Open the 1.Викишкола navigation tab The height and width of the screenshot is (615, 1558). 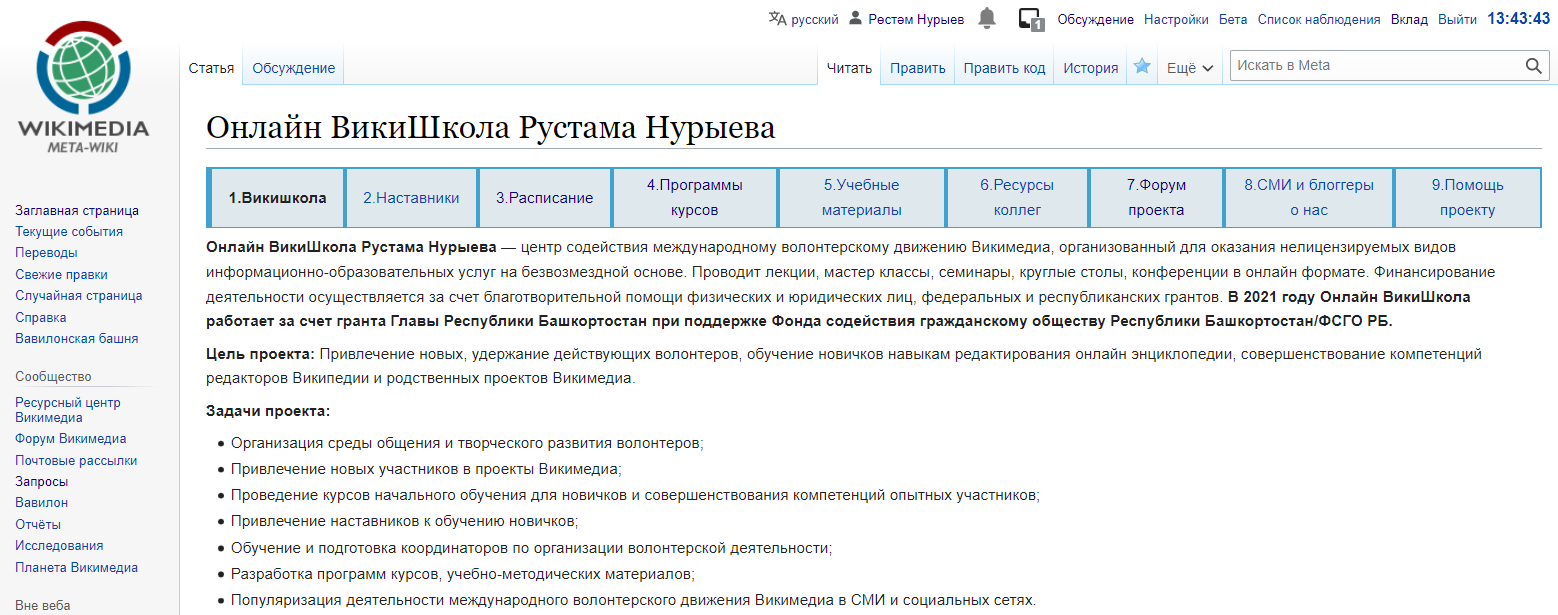tap(277, 198)
